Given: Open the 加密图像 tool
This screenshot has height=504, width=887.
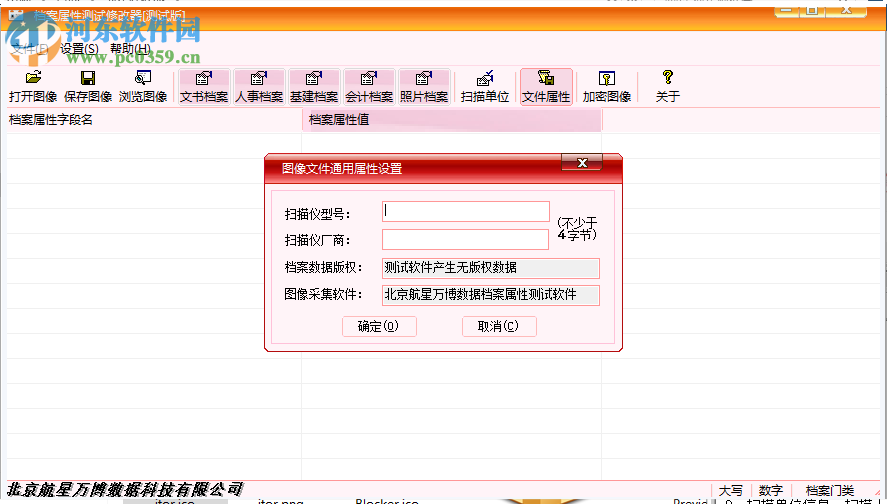Looking at the screenshot, I should click(606, 87).
